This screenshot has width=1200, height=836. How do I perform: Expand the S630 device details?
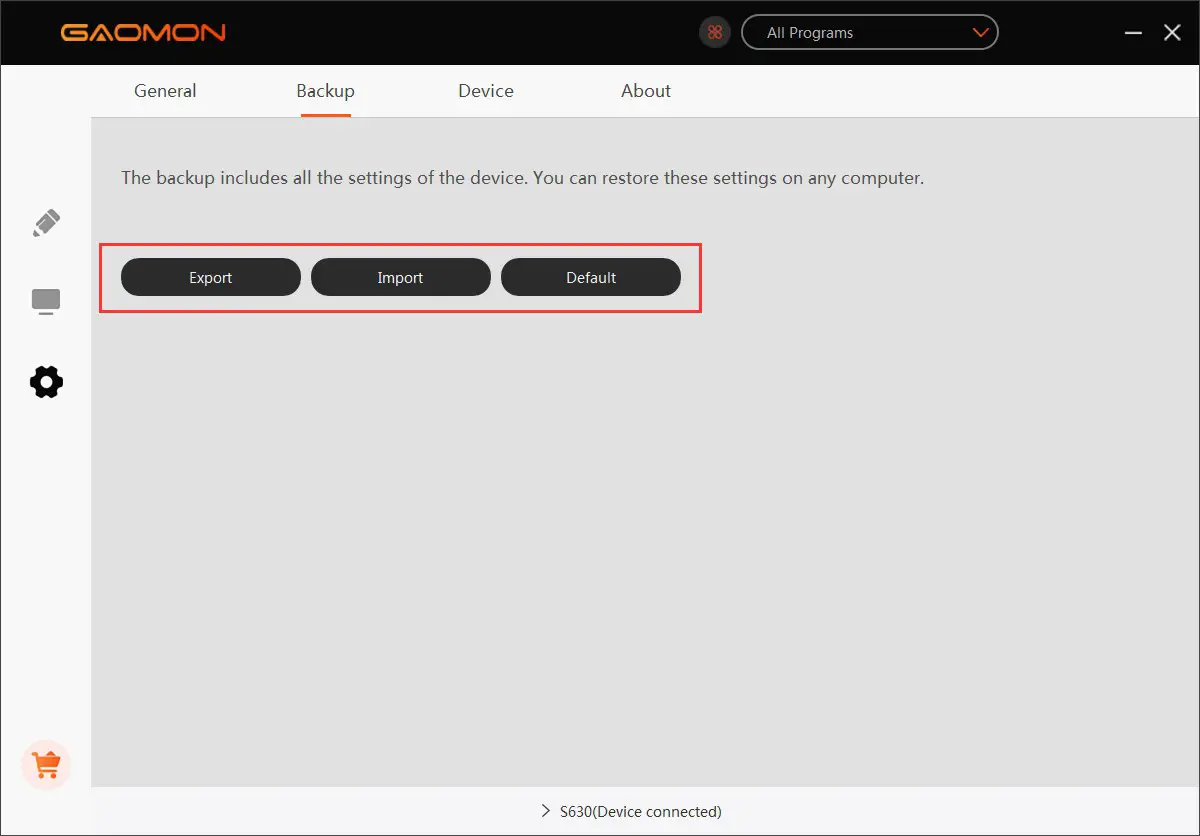pos(546,812)
